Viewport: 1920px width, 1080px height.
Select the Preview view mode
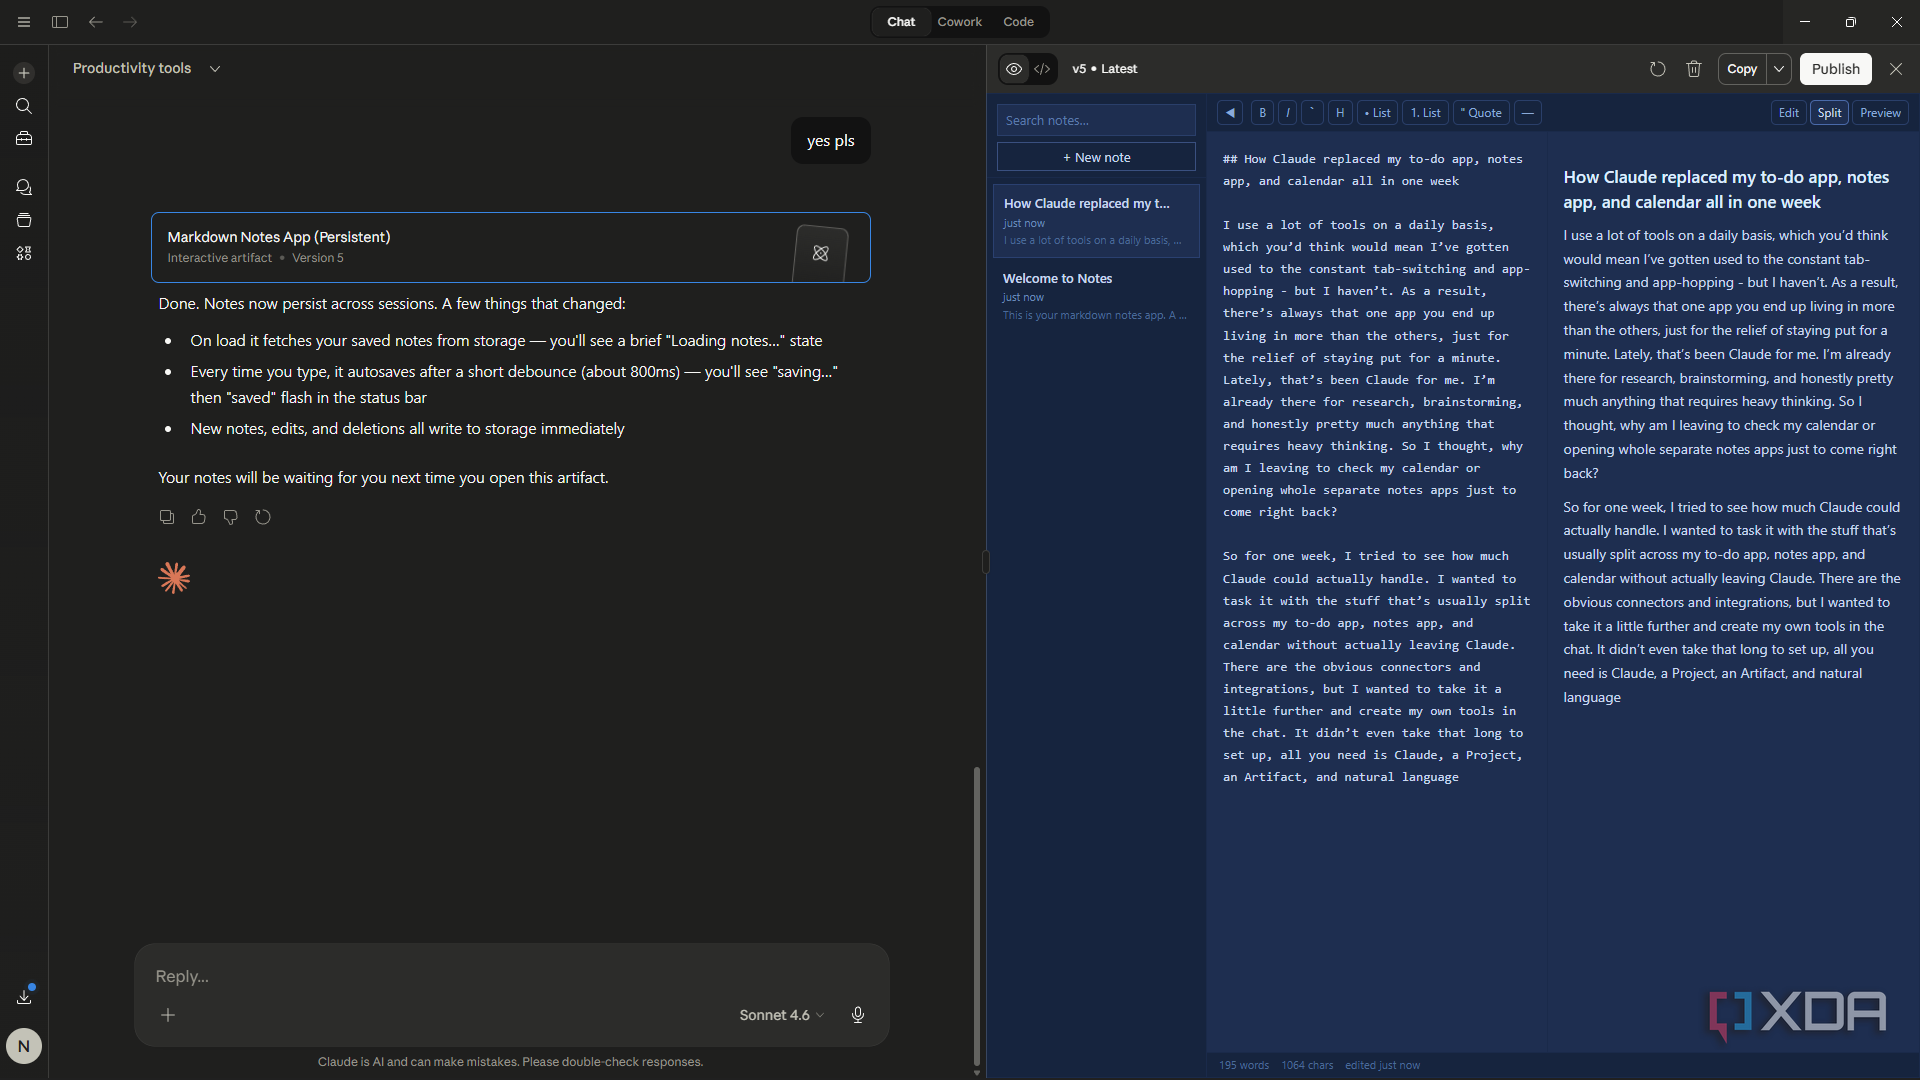click(x=1880, y=113)
